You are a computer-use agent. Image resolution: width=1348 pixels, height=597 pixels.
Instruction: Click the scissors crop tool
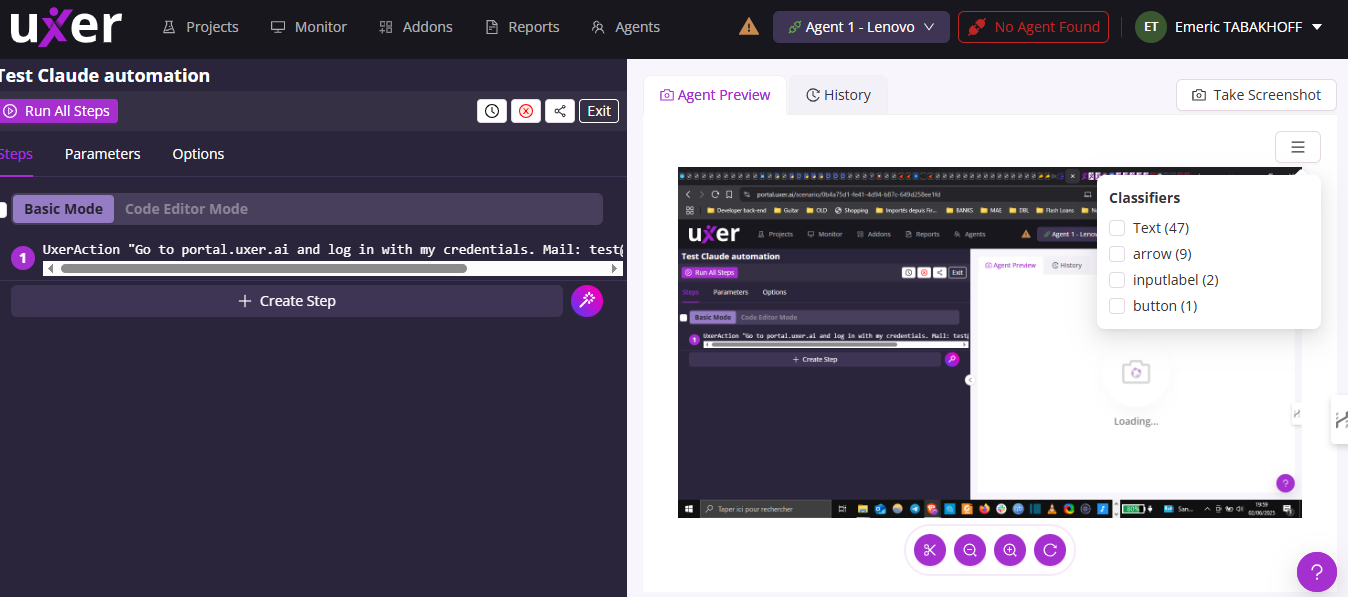930,549
